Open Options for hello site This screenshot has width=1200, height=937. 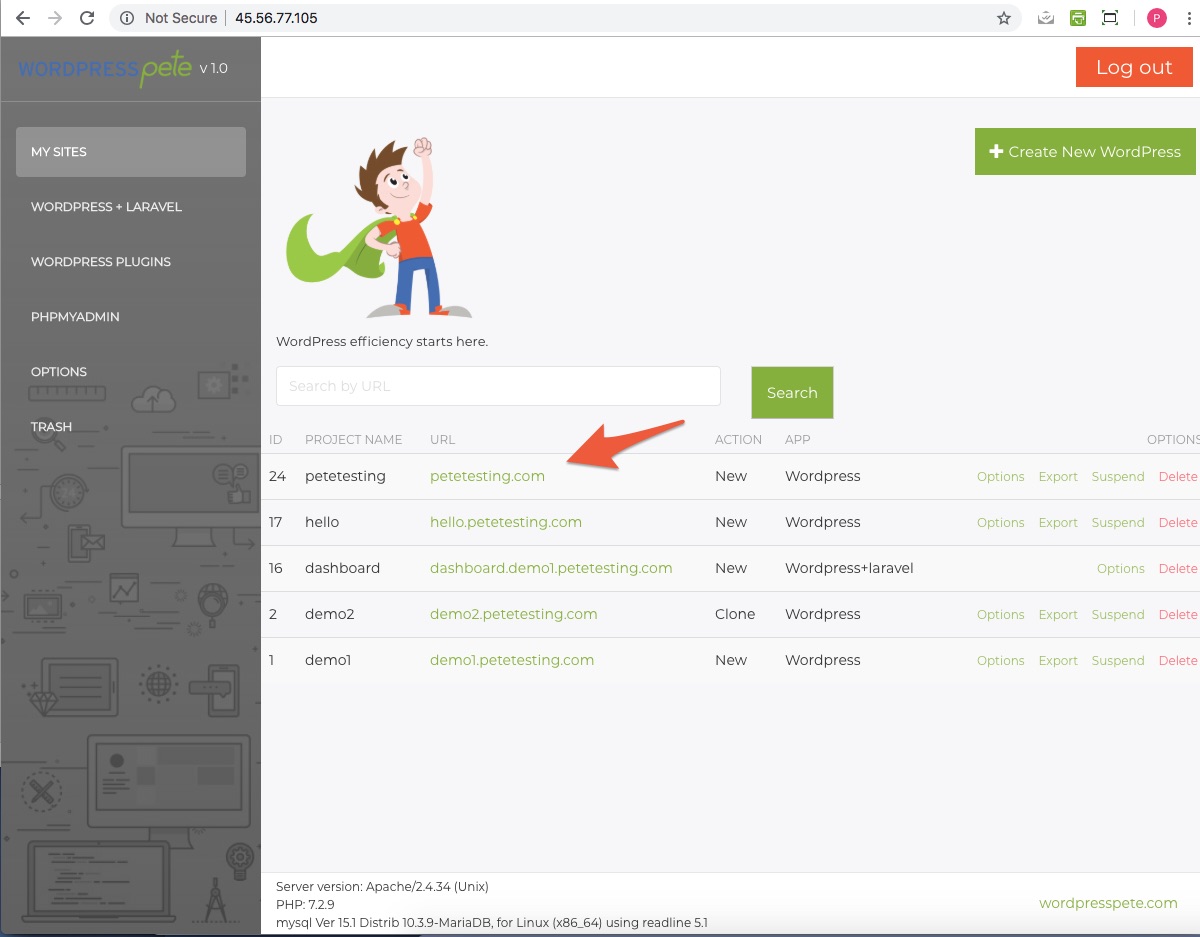point(1000,523)
